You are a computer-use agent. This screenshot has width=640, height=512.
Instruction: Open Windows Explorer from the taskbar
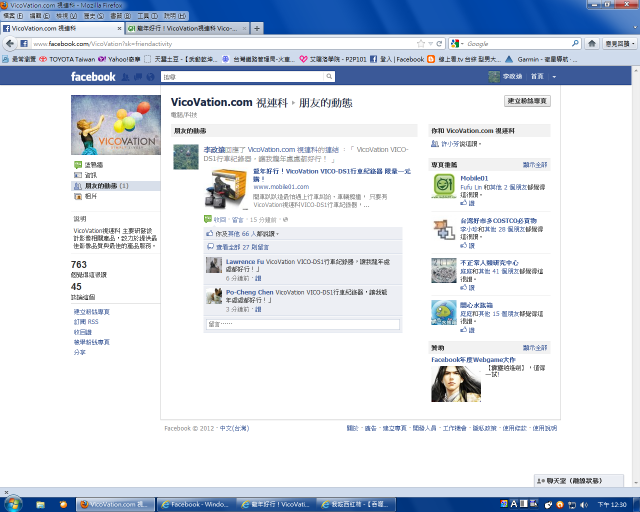[x=40, y=504]
